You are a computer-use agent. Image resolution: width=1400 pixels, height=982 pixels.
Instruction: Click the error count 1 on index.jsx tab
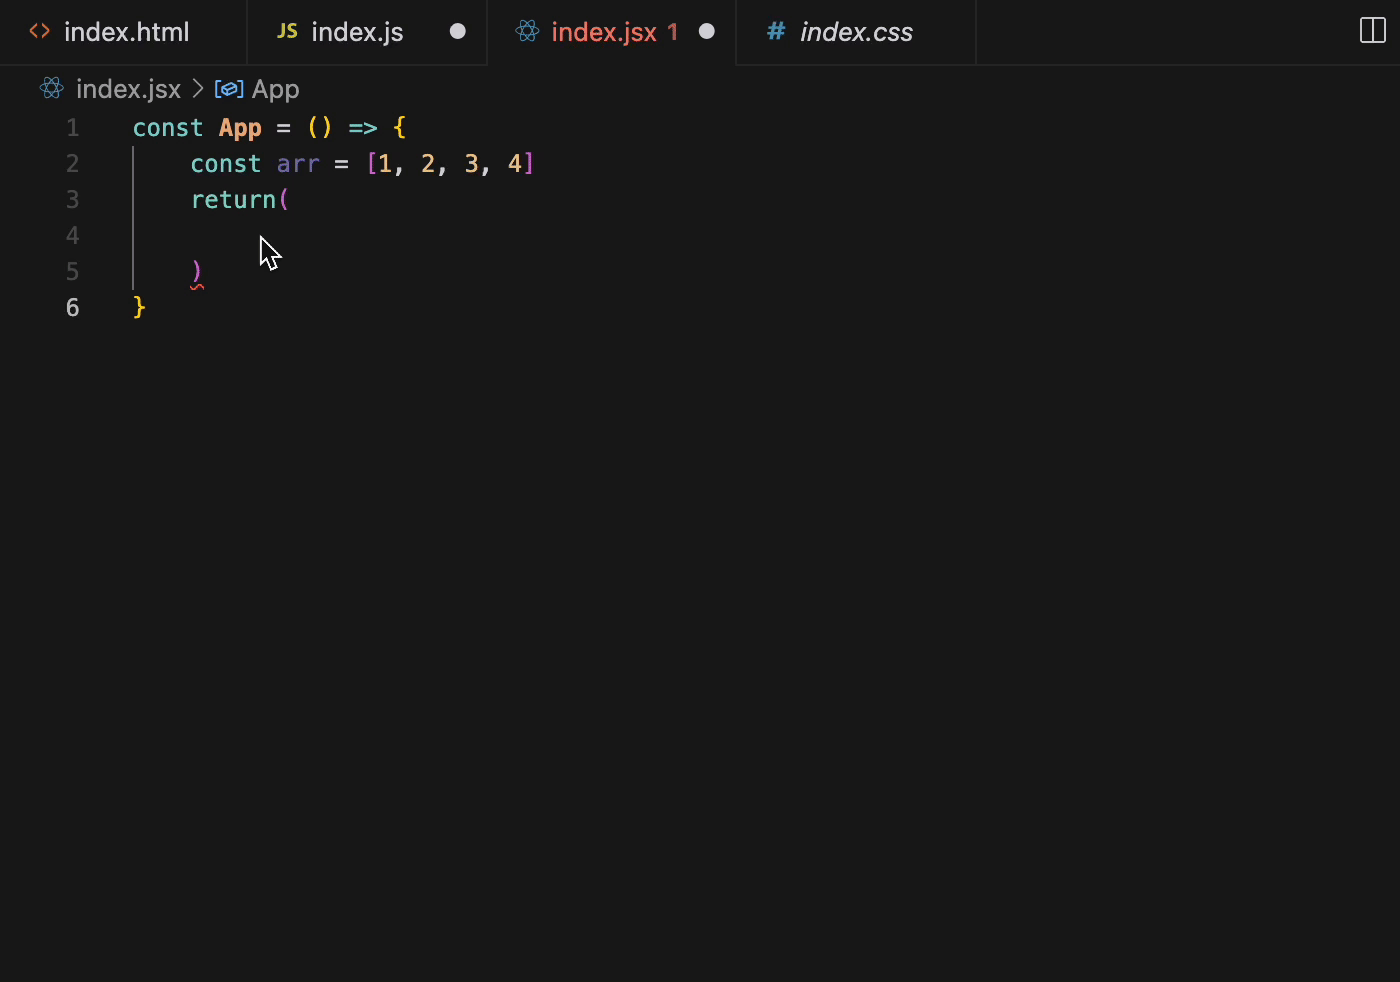pos(673,32)
